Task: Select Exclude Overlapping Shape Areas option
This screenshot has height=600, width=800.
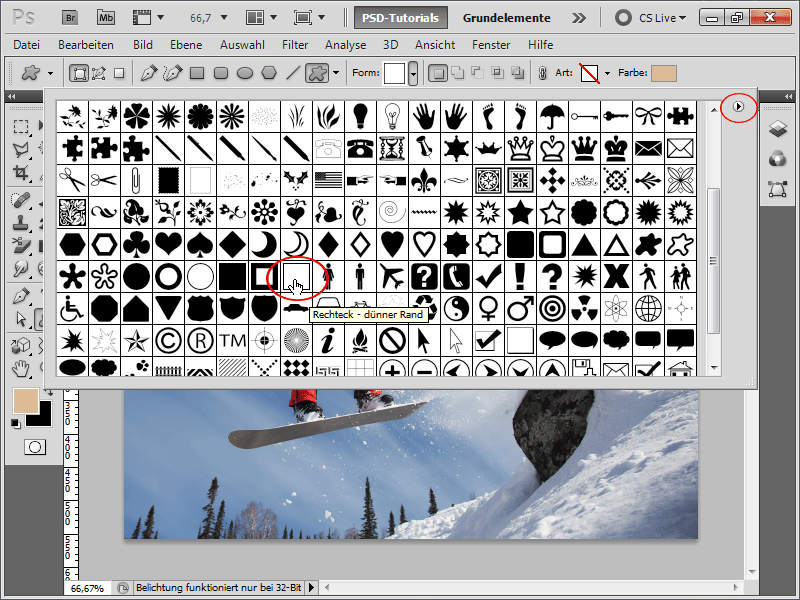Action: pyautogui.click(x=517, y=73)
